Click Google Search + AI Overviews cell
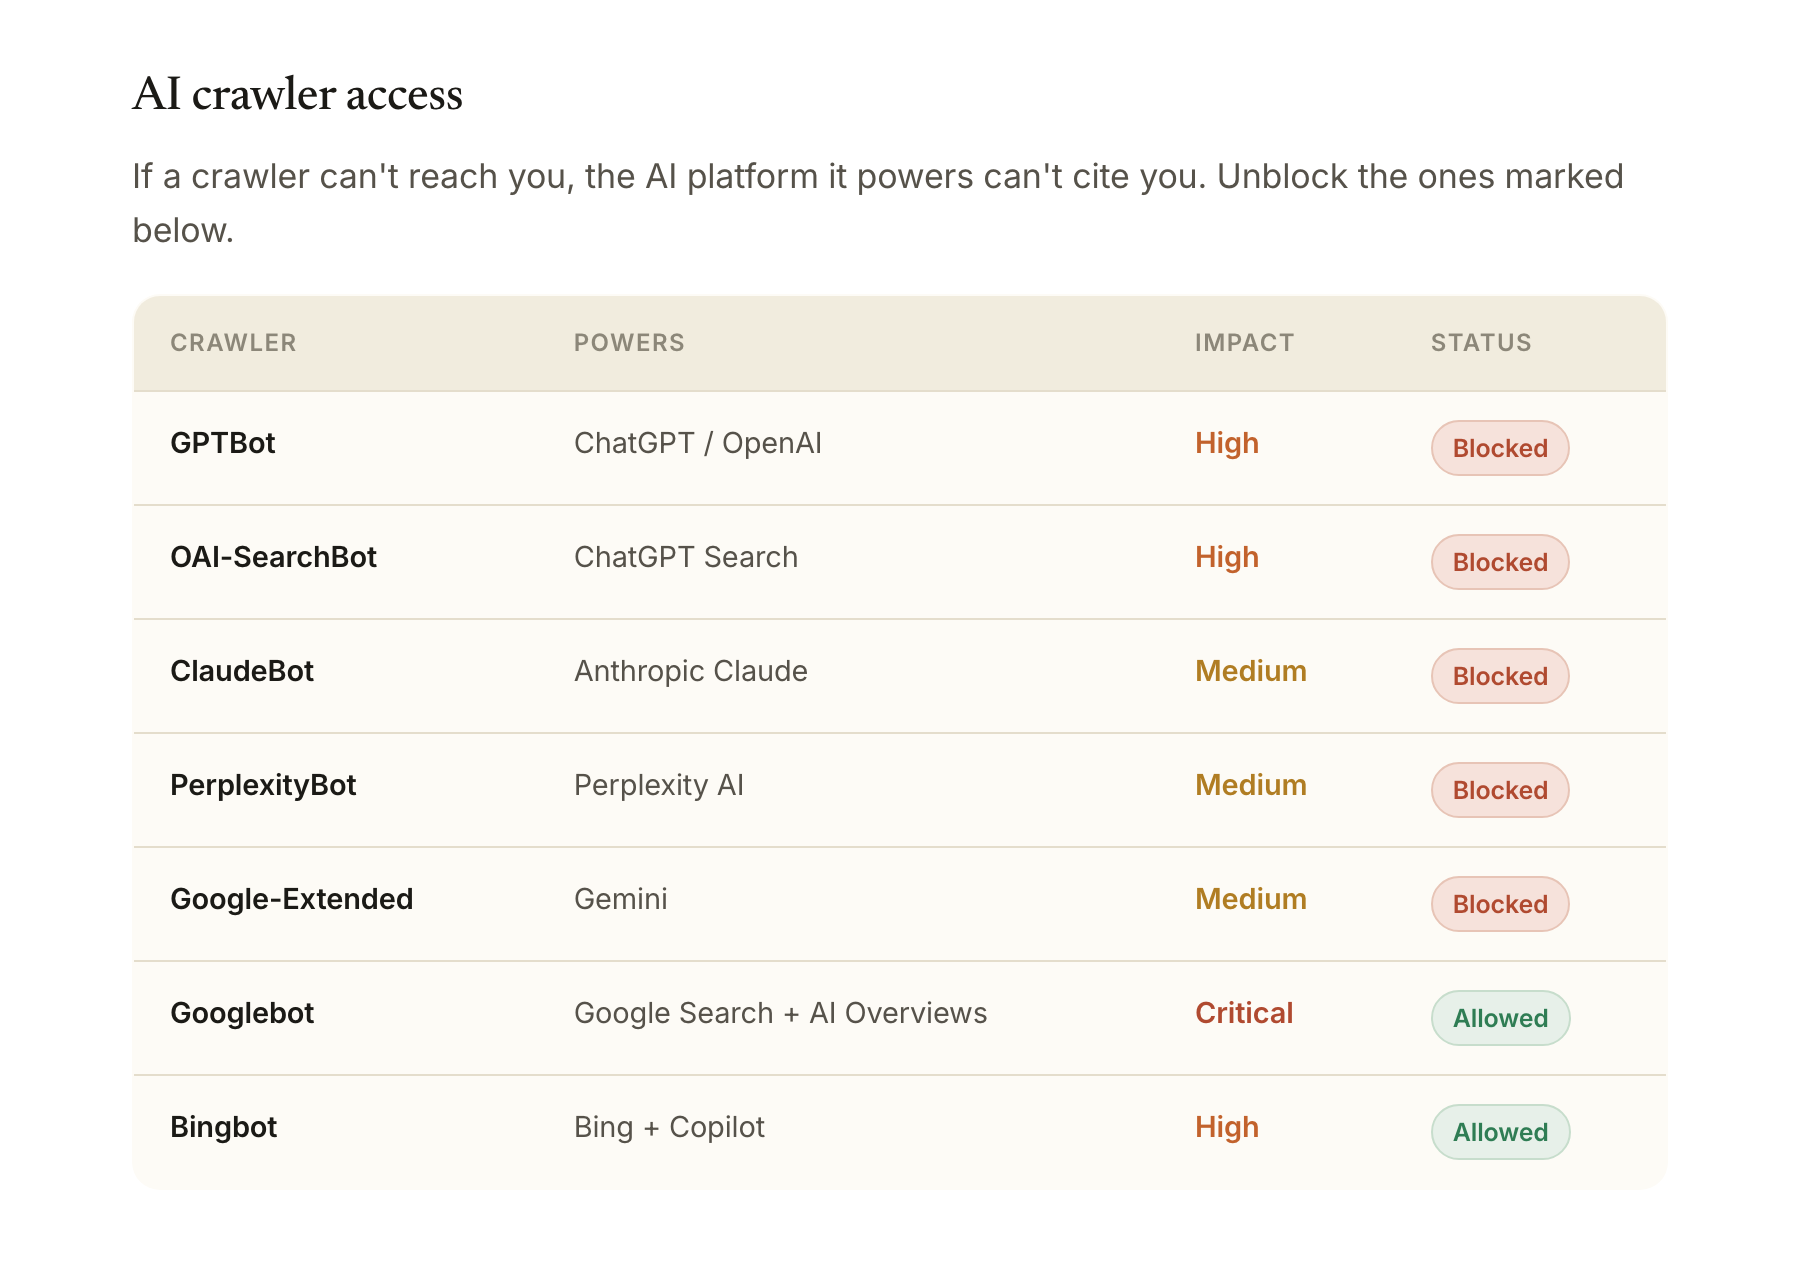Viewport: 1800px width, 1280px height. [781, 1013]
